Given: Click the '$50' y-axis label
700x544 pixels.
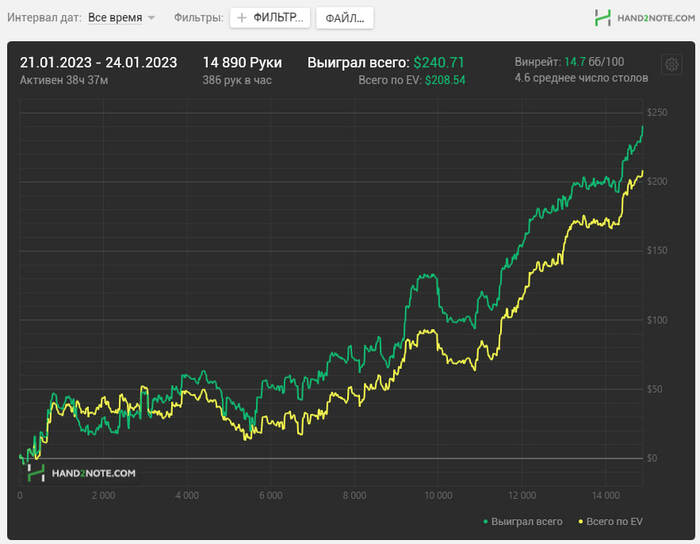Looking at the screenshot, I should coord(654,389).
